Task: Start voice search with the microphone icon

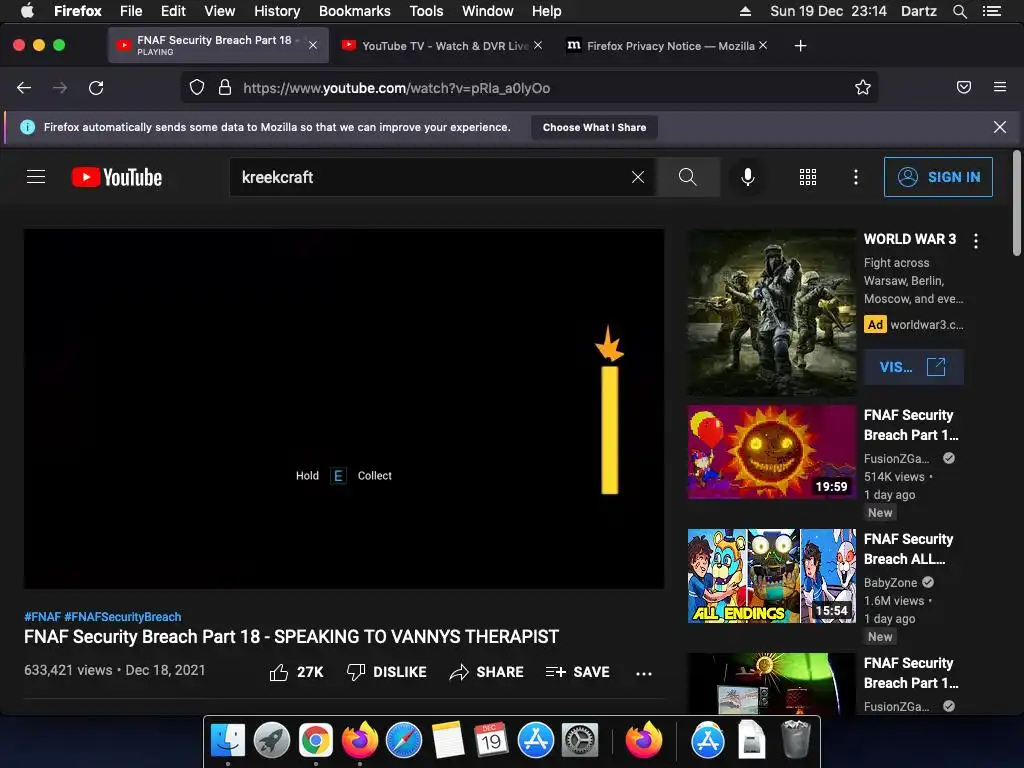Action: 748,177
